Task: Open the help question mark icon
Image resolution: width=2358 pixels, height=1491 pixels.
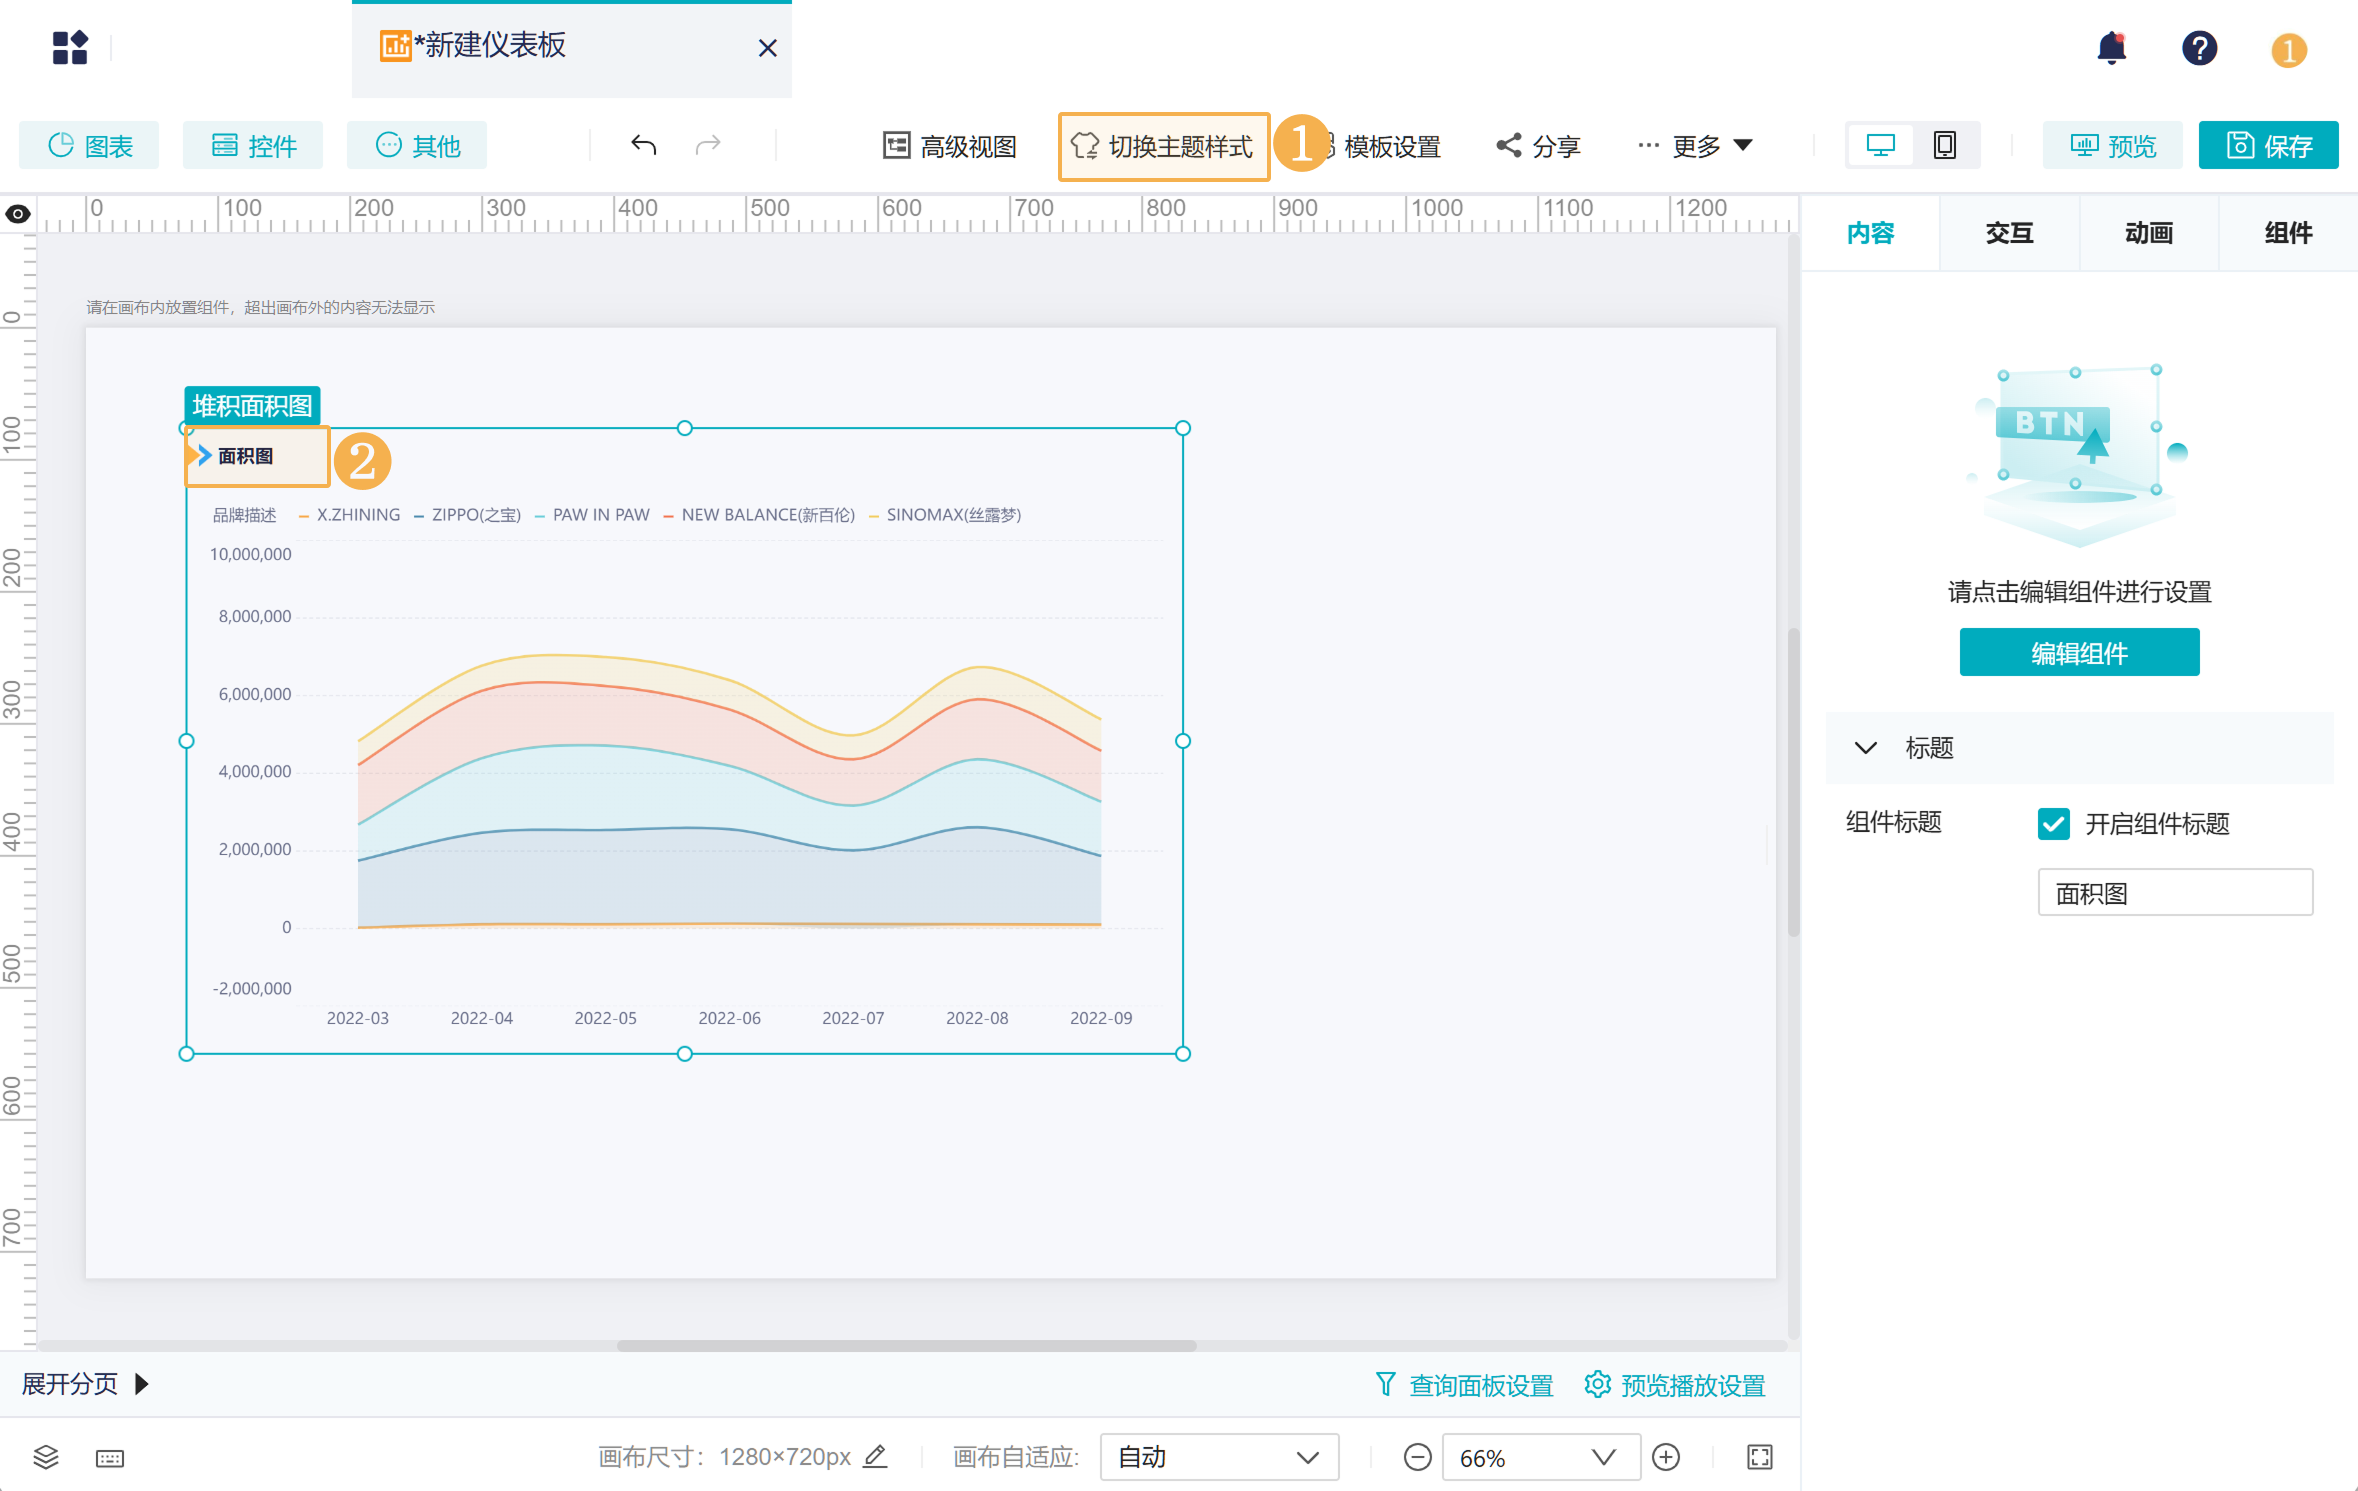Action: (2199, 48)
